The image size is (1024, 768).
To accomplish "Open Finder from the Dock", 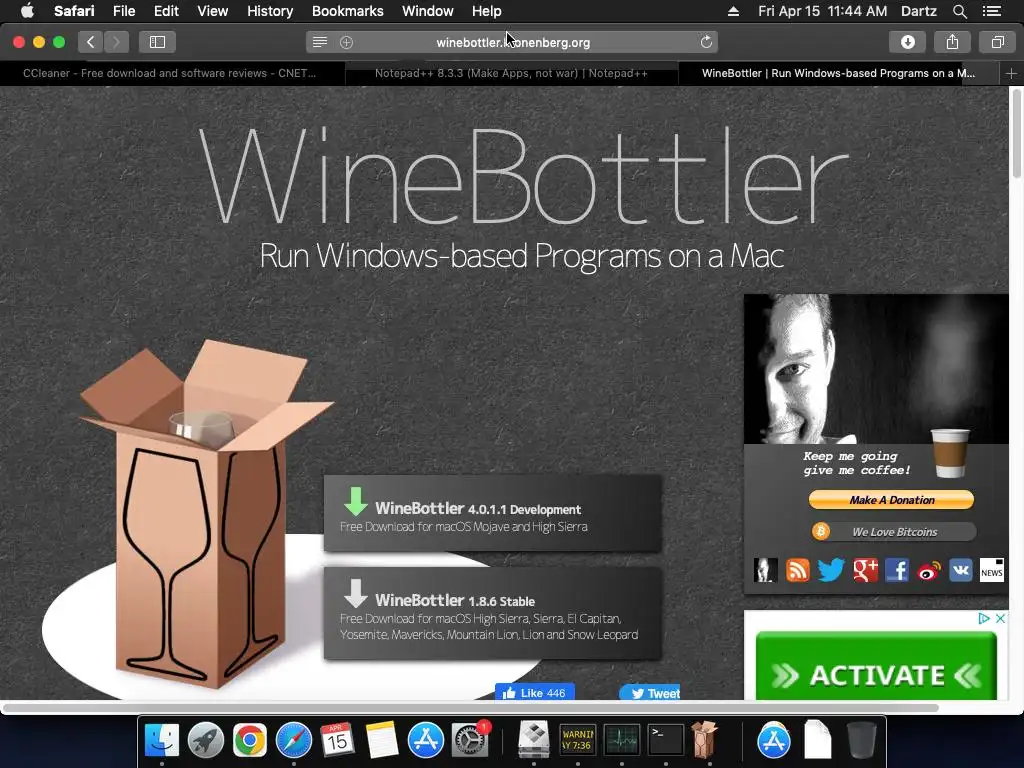I will point(161,740).
